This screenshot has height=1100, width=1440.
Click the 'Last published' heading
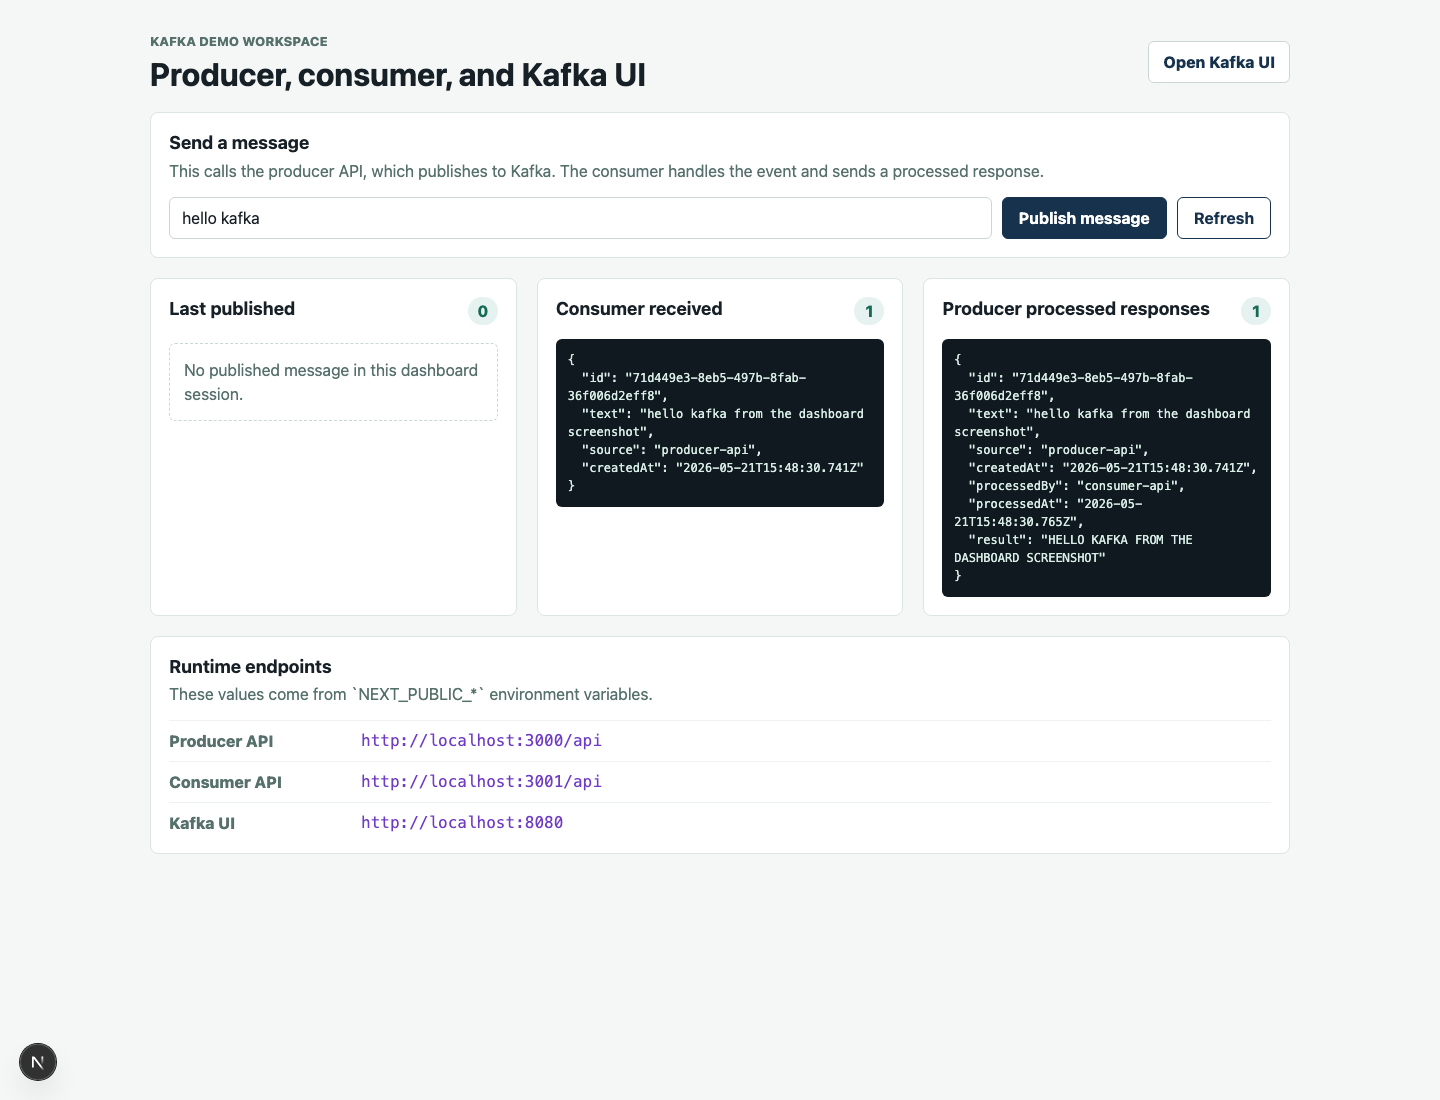pyautogui.click(x=232, y=309)
